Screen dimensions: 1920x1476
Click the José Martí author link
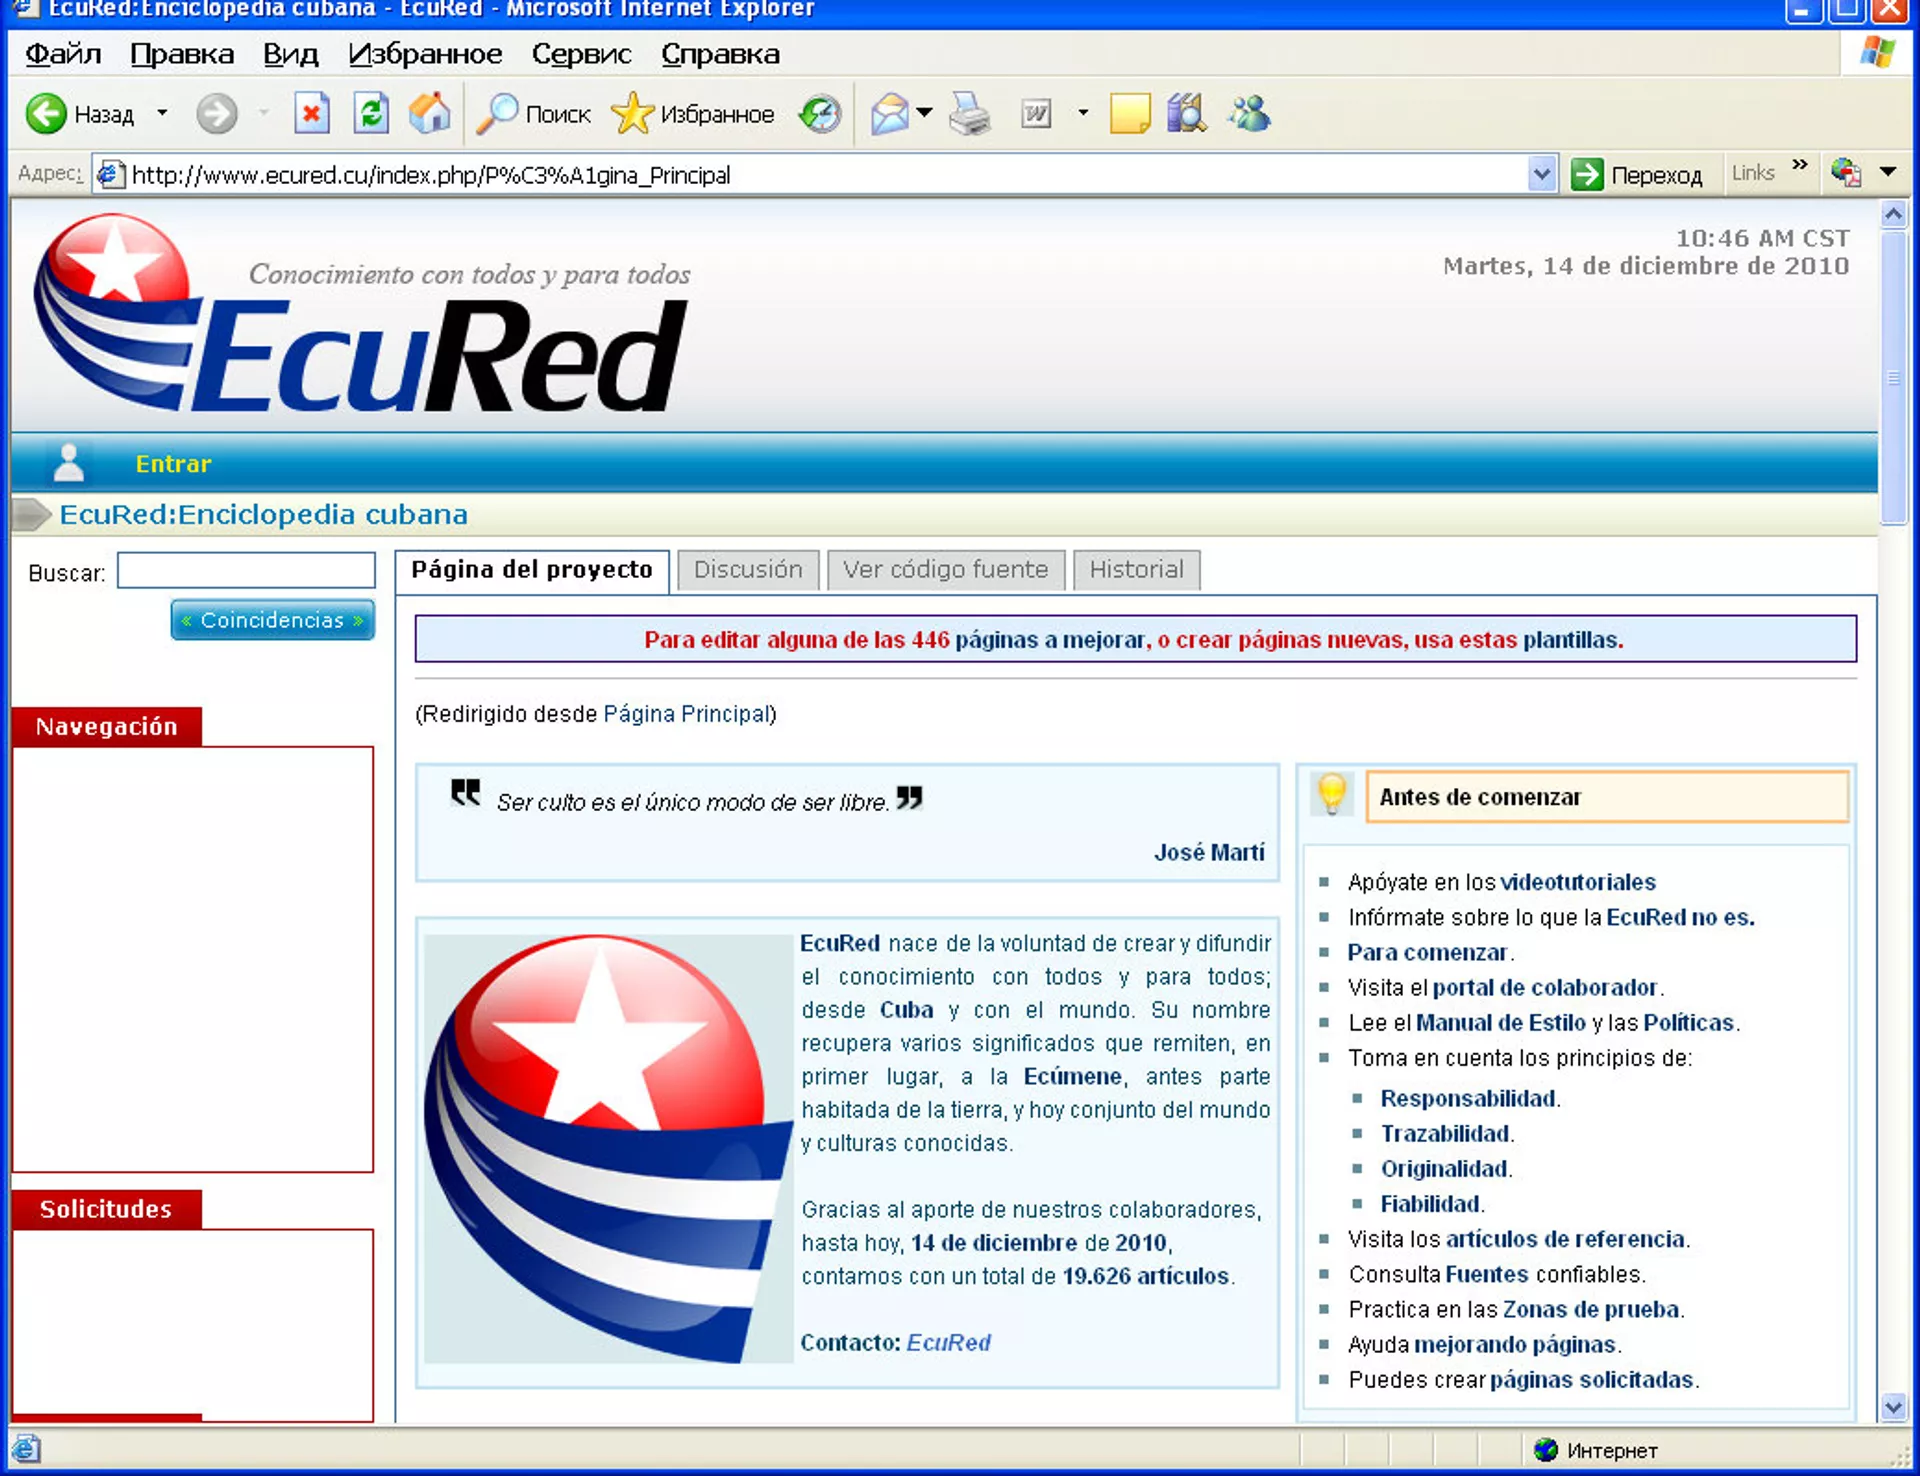(1209, 853)
